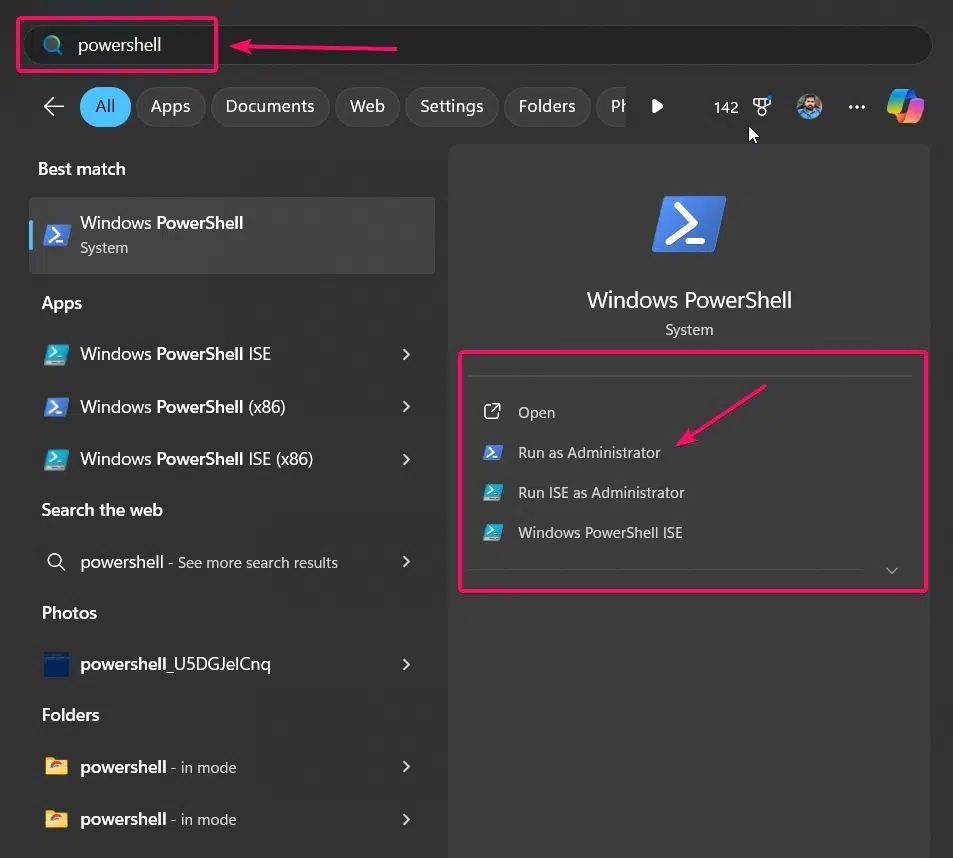Open Windows PowerShell ISE app result
The width and height of the screenshot is (953, 858).
232,354
